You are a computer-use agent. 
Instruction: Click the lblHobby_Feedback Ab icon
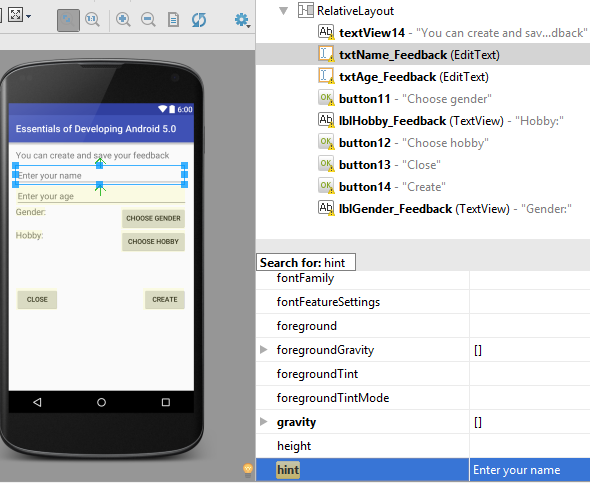pyautogui.click(x=326, y=120)
